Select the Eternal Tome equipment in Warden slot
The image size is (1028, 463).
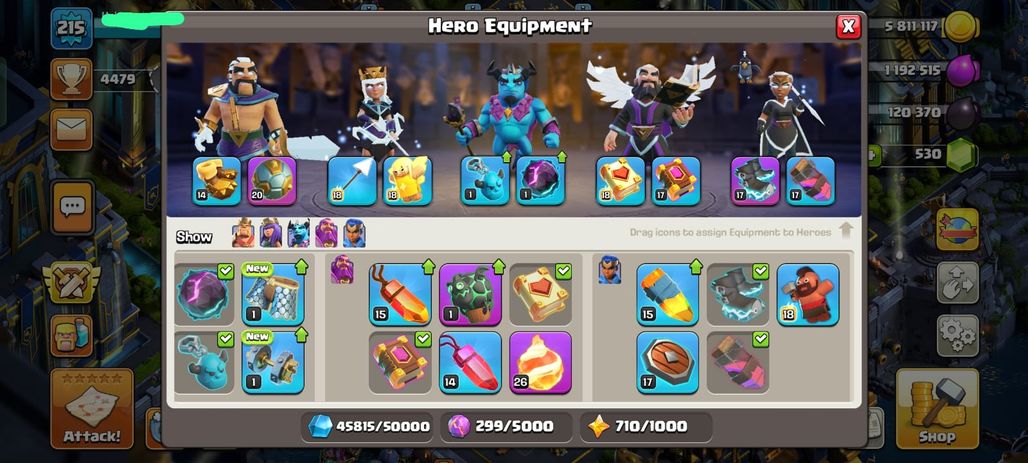click(620, 181)
